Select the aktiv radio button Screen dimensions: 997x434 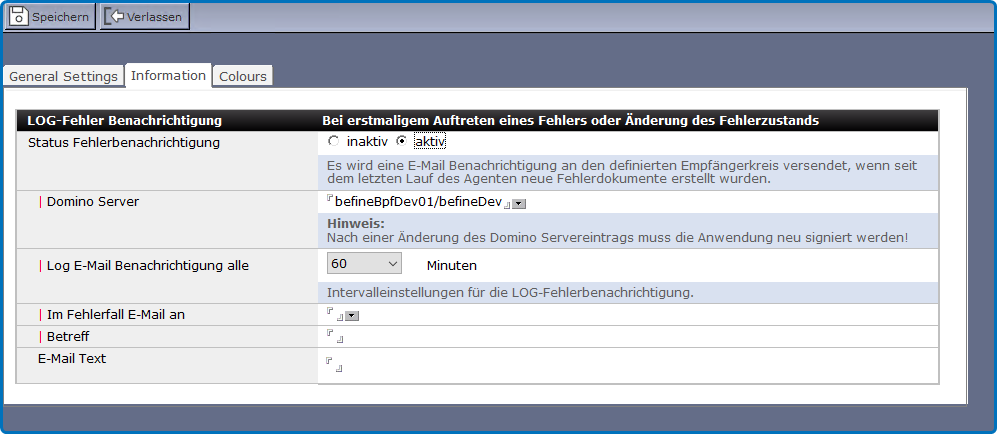402,142
